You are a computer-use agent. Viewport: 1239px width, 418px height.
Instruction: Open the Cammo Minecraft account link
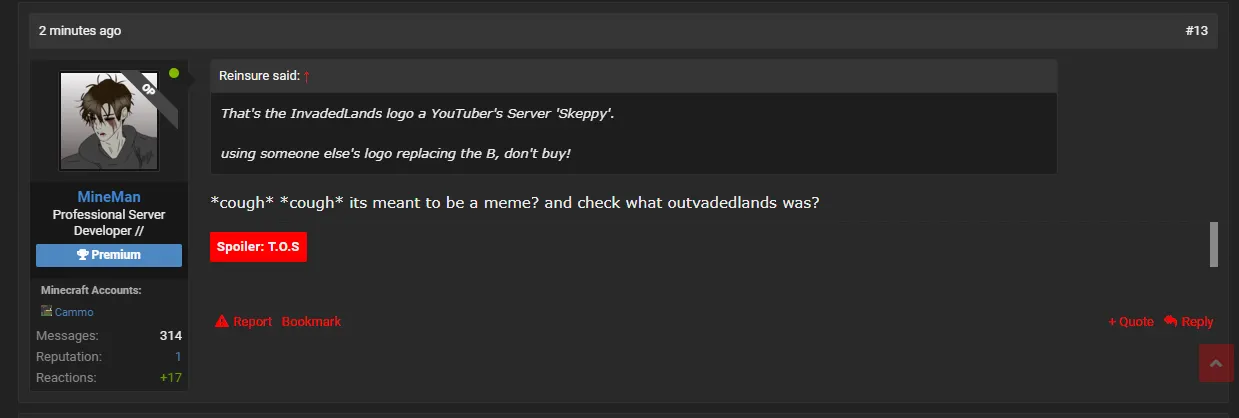coord(74,312)
